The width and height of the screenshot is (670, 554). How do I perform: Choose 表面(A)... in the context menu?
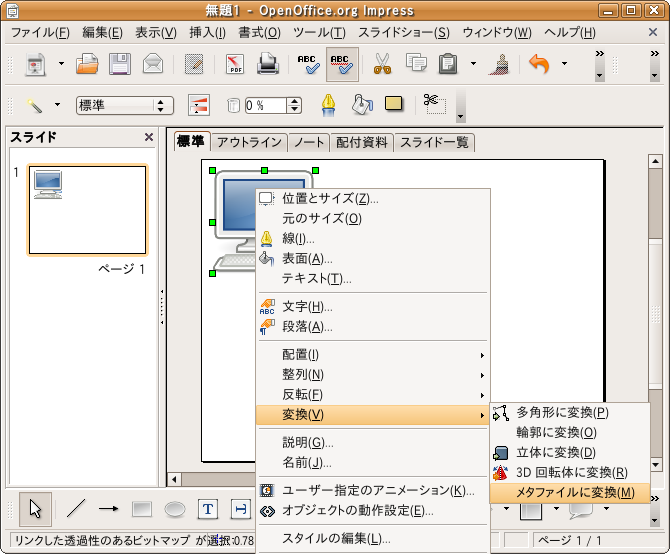tap(373, 259)
